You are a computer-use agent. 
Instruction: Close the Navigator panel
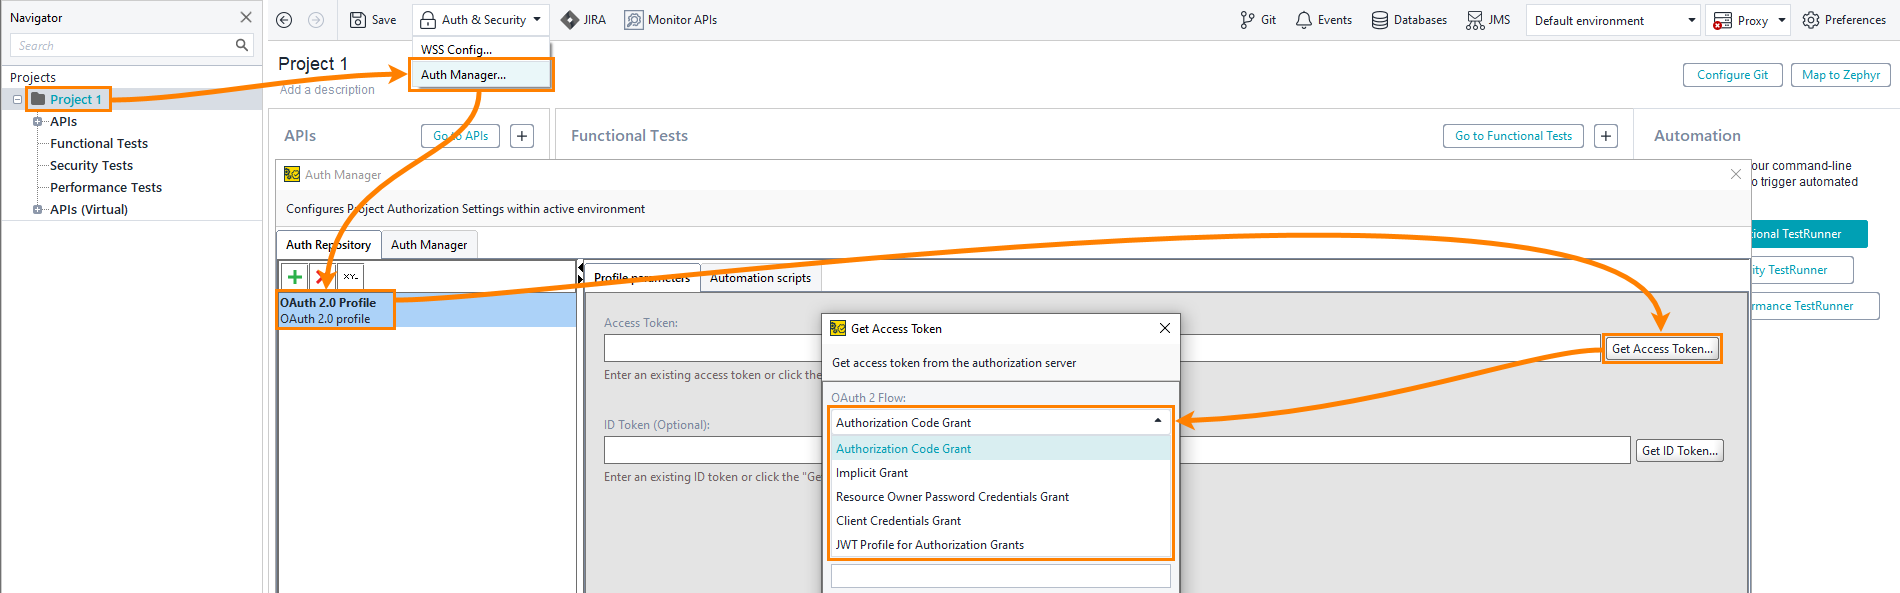(246, 17)
